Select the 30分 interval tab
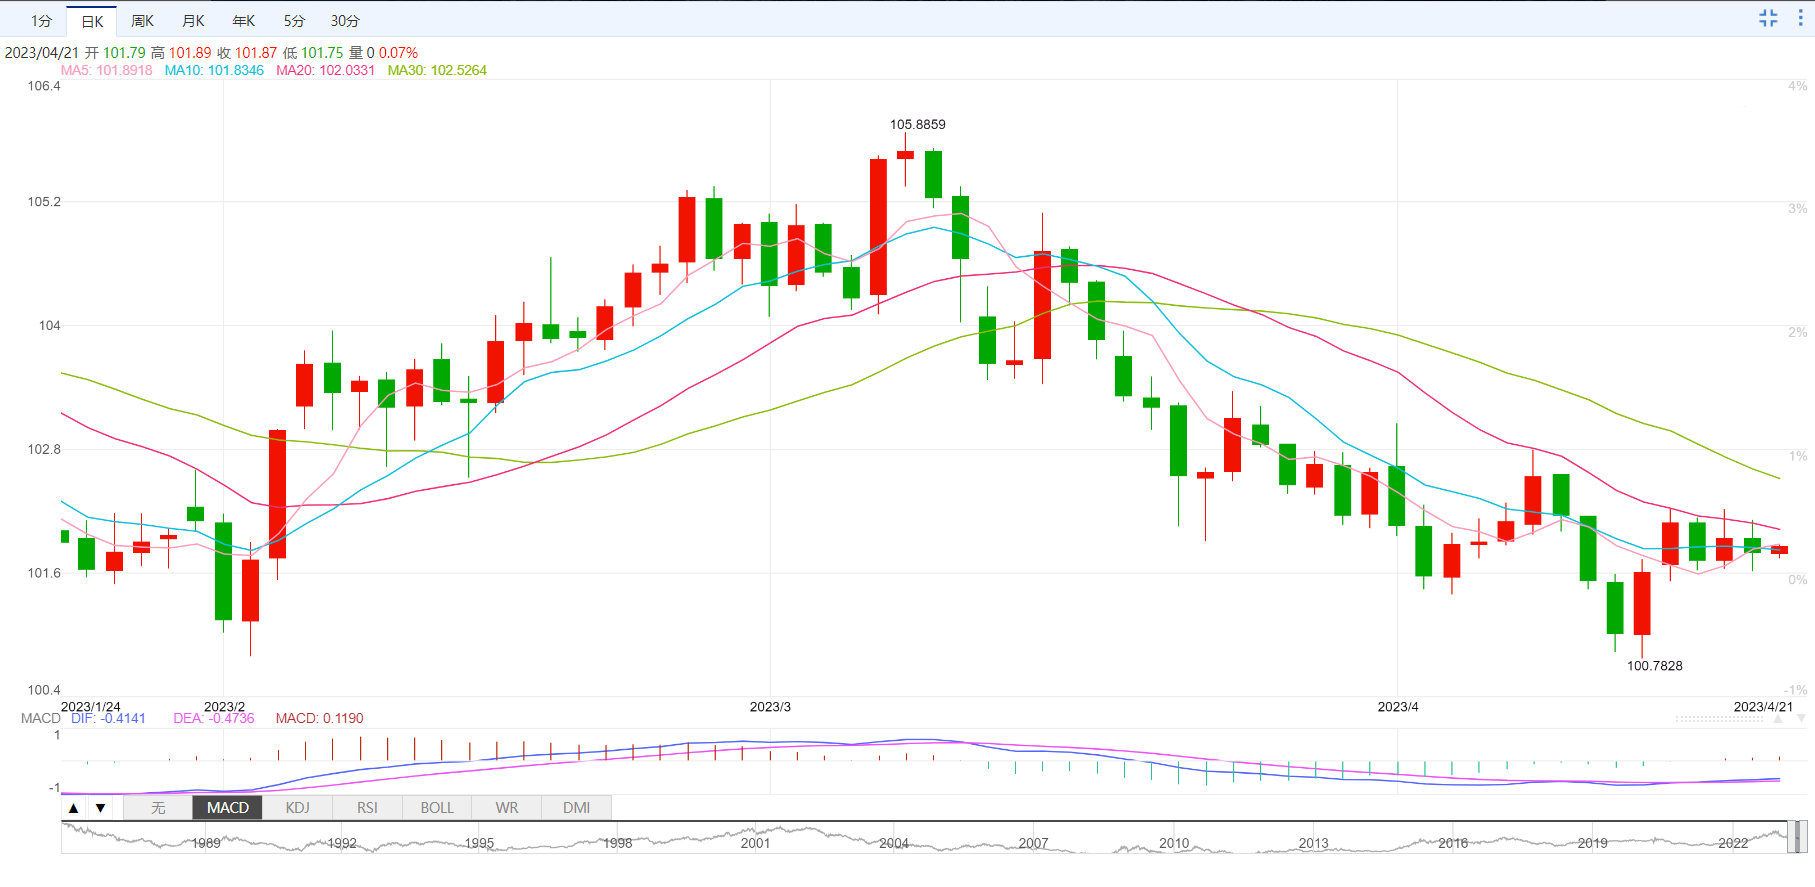Screen dimensions: 1815x887 [345, 21]
